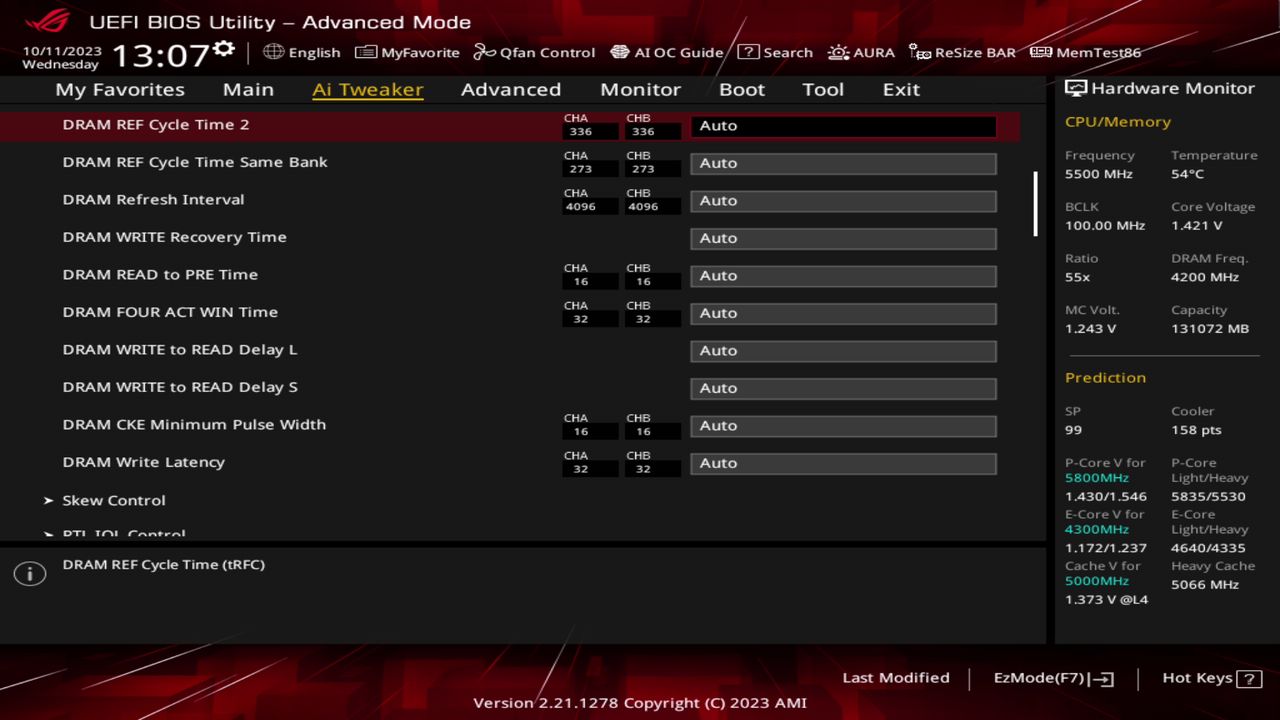This screenshot has height=720, width=1280.
Task: Click the Search question-mark icon
Action: (748, 52)
